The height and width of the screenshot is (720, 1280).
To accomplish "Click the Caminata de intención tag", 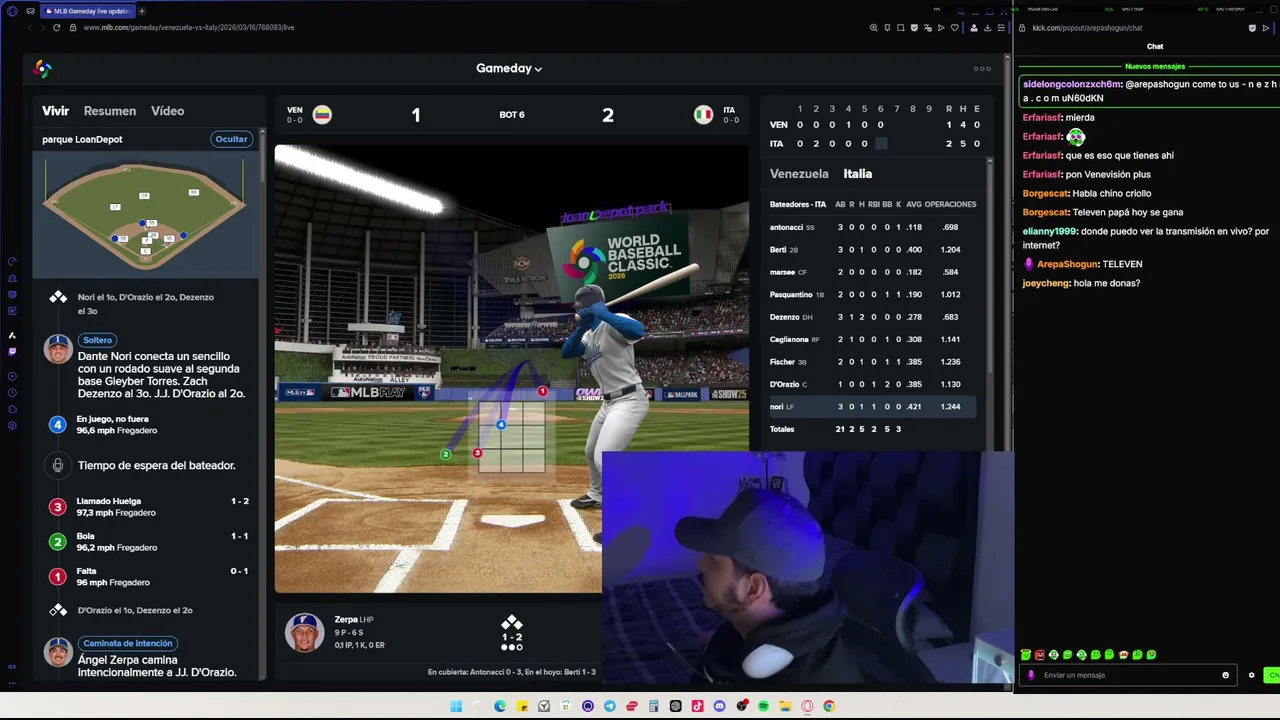I will 128,643.
